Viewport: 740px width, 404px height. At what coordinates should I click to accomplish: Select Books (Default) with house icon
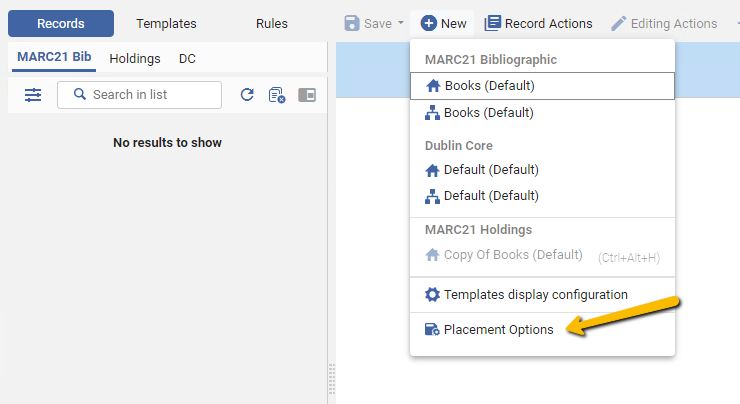(542, 86)
